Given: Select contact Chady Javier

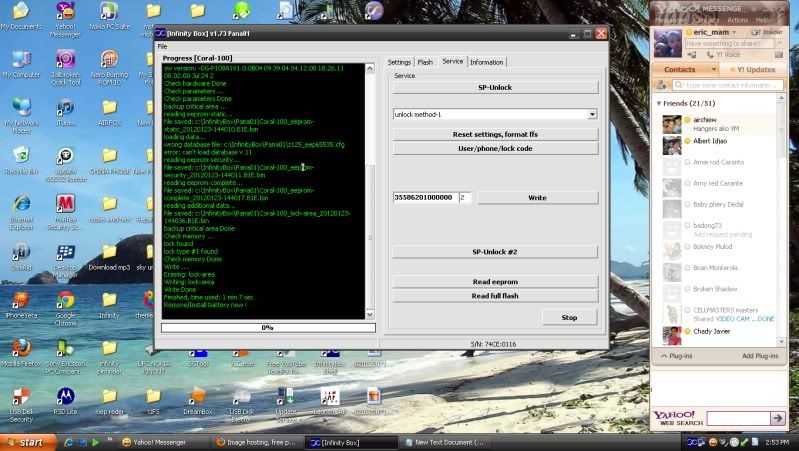Looking at the screenshot, I should (x=711, y=331).
